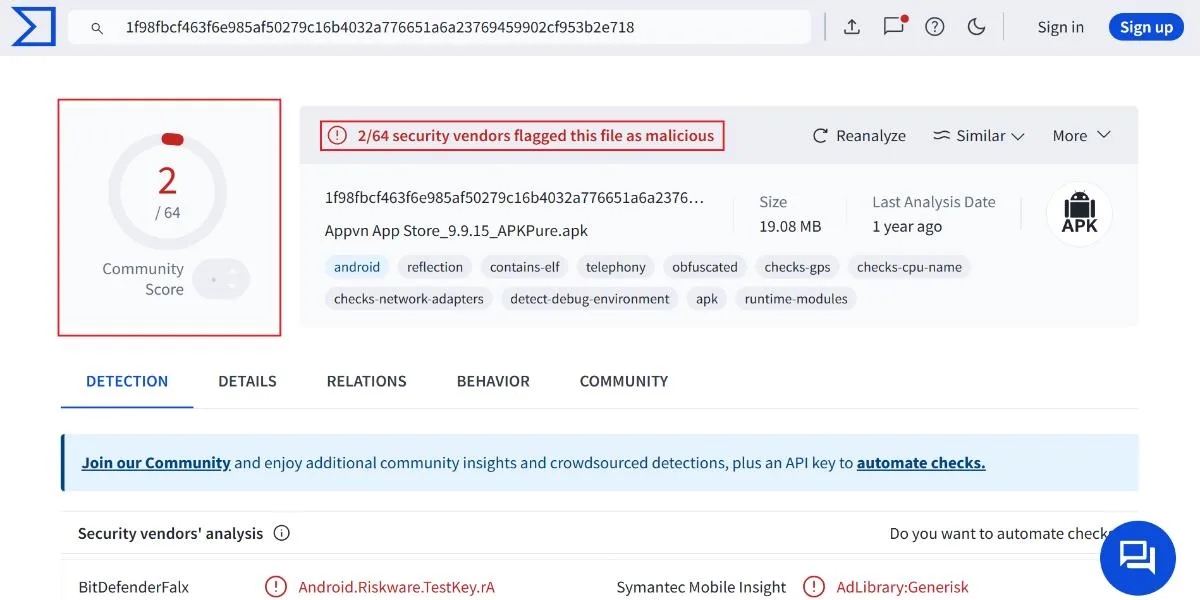
Task: Click the Reanalyze button
Action: click(x=859, y=136)
